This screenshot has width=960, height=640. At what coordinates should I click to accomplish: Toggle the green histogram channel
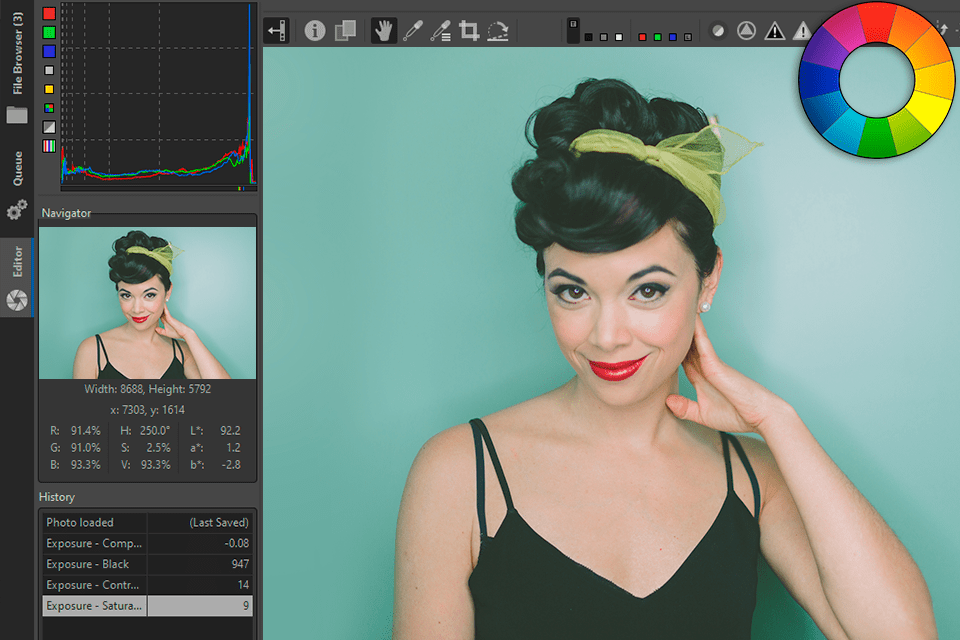click(49, 32)
